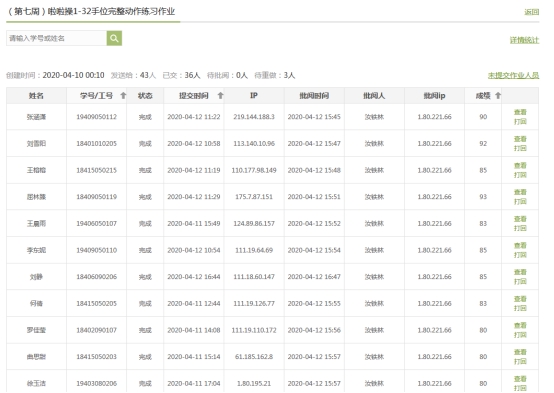Screen dimensions: 554x393
Task: Click 打回 for student 19406050107
Action: [520, 228]
